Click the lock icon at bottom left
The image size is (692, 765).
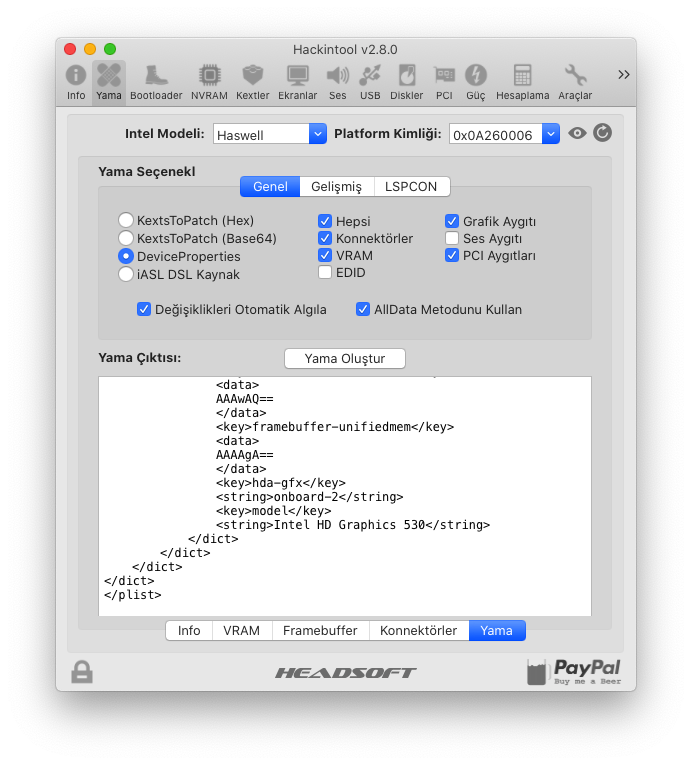pos(82,672)
